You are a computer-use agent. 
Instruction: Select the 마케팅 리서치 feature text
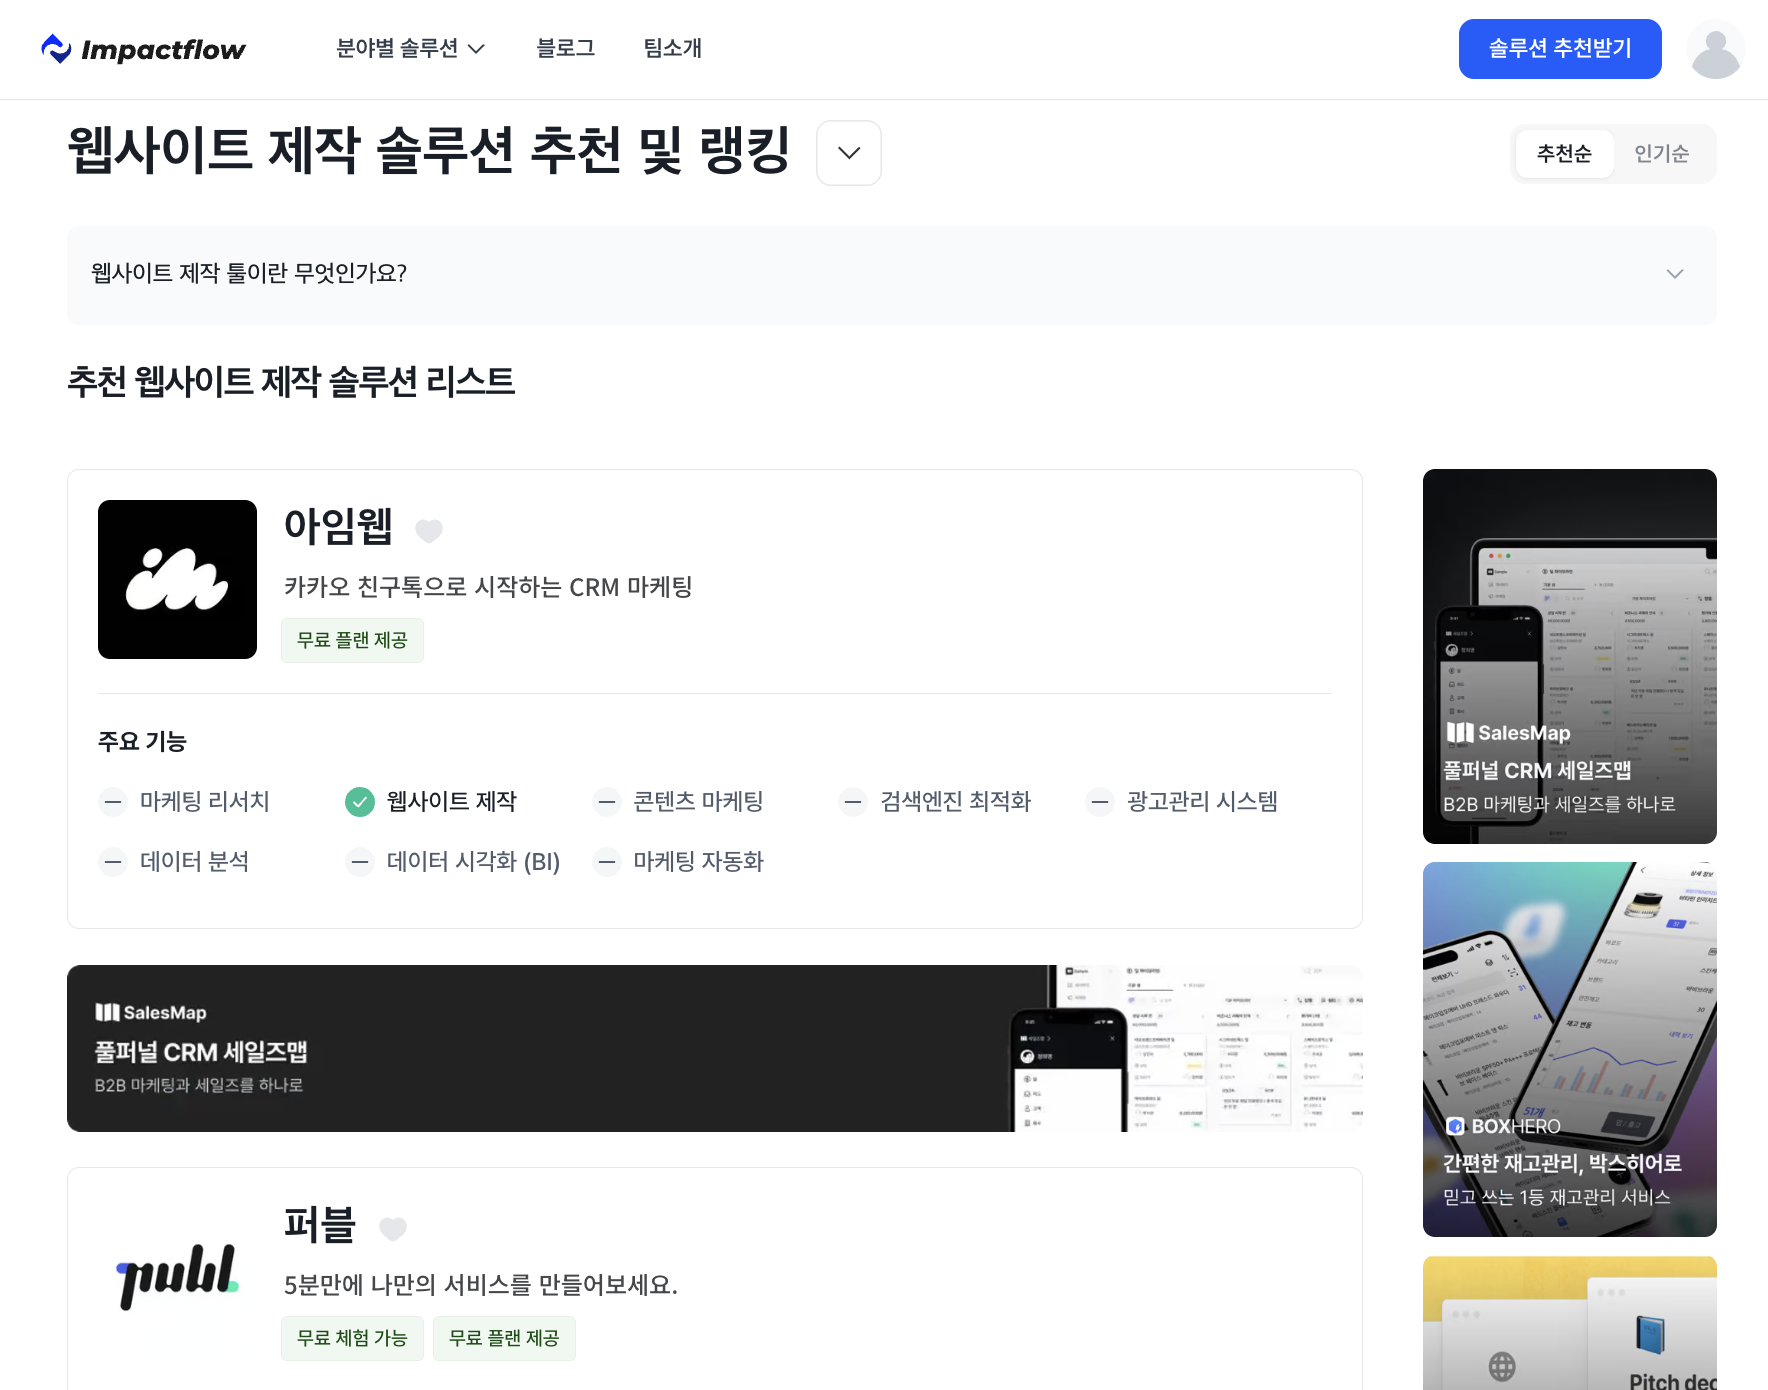205,802
